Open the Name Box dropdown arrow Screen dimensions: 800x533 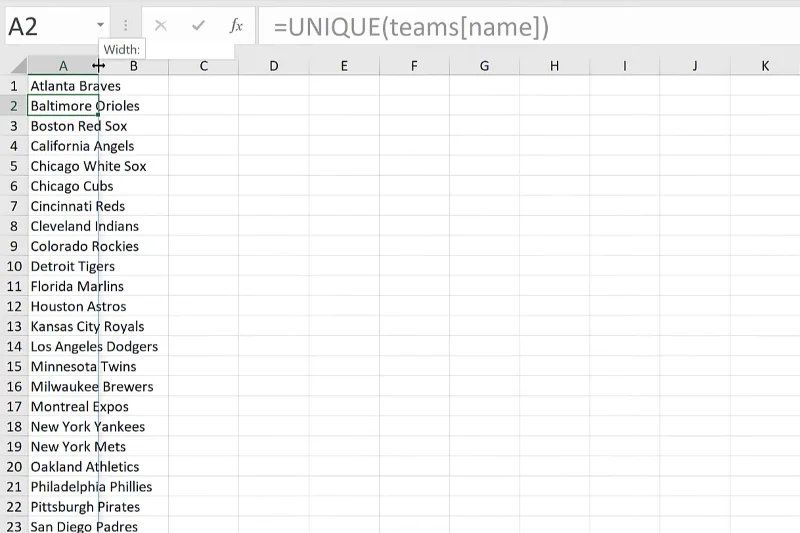coord(100,25)
